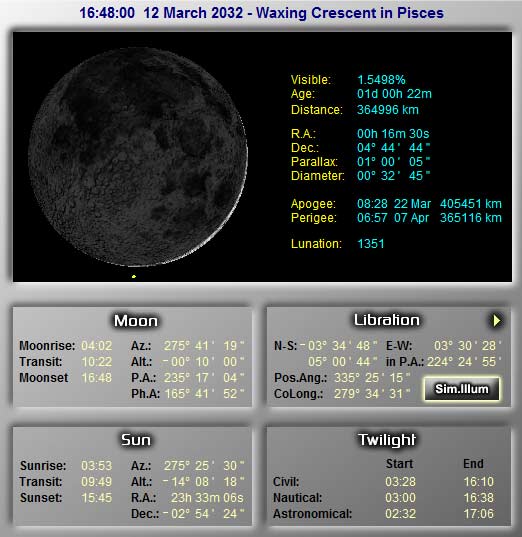Click the CoLong. value in Libration

tap(372, 394)
